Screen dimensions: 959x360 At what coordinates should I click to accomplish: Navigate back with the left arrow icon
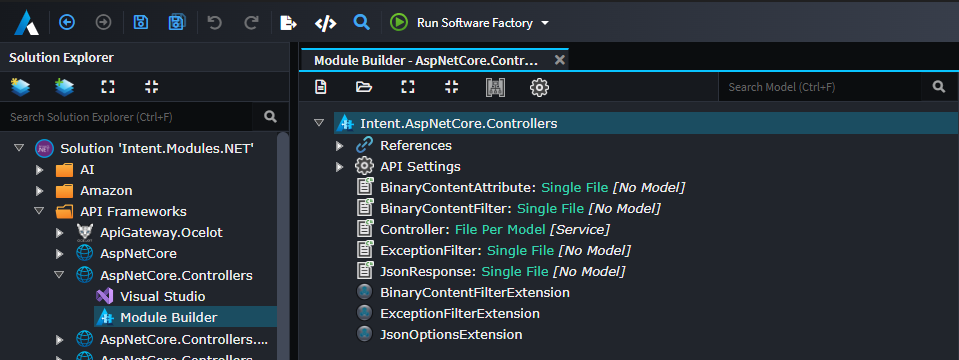pos(67,23)
